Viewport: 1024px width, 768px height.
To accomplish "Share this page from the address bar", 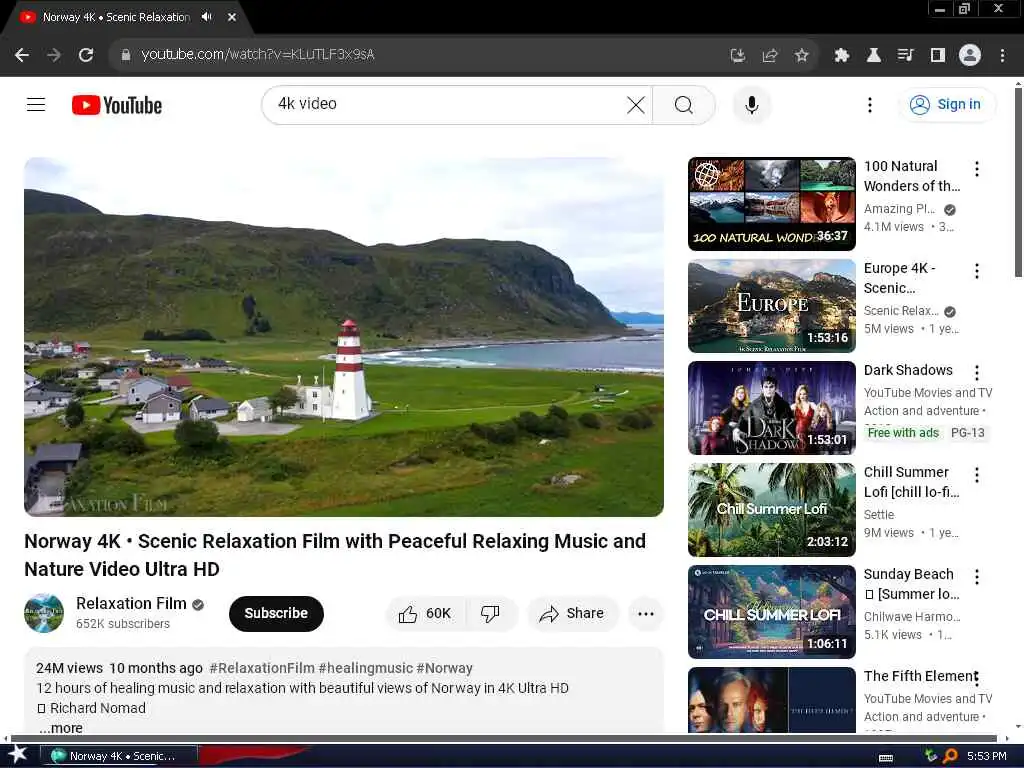I will (x=770, y=56).
